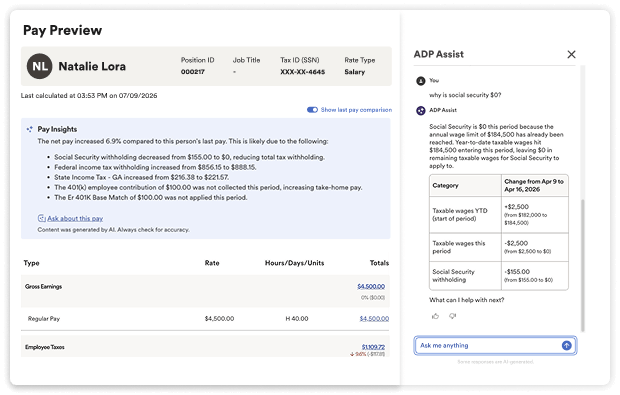Send the message with the arrow button

[x=567, y=345]
